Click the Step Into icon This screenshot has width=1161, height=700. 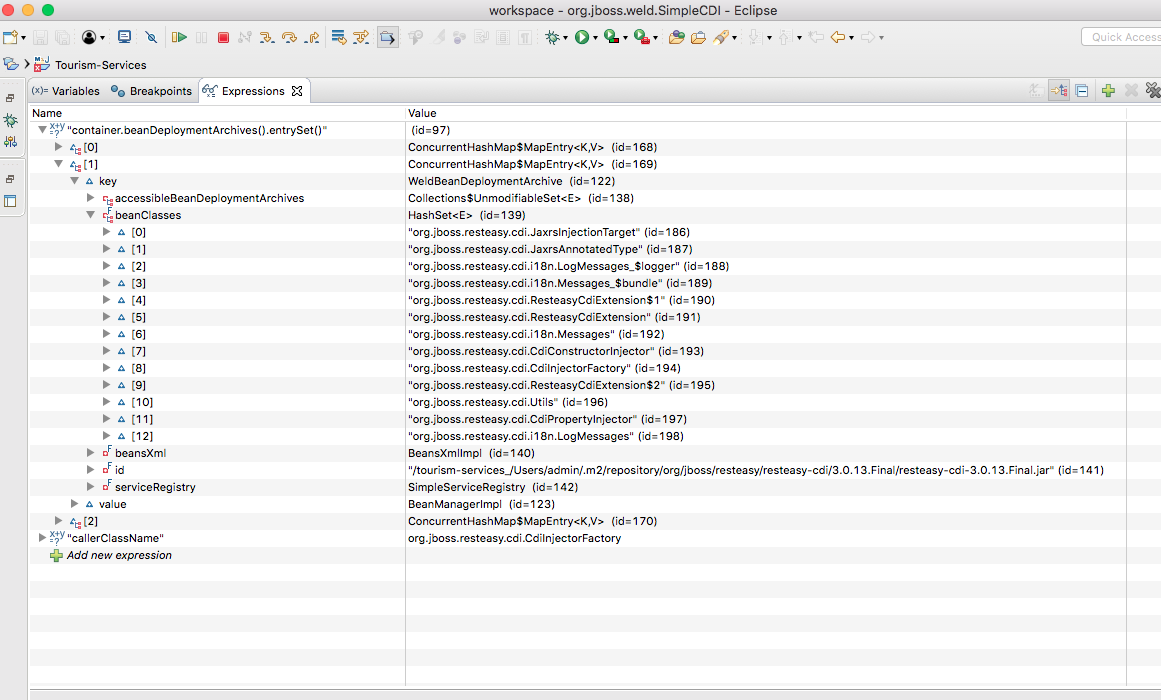pyautogui.click(x=267, y=37)
